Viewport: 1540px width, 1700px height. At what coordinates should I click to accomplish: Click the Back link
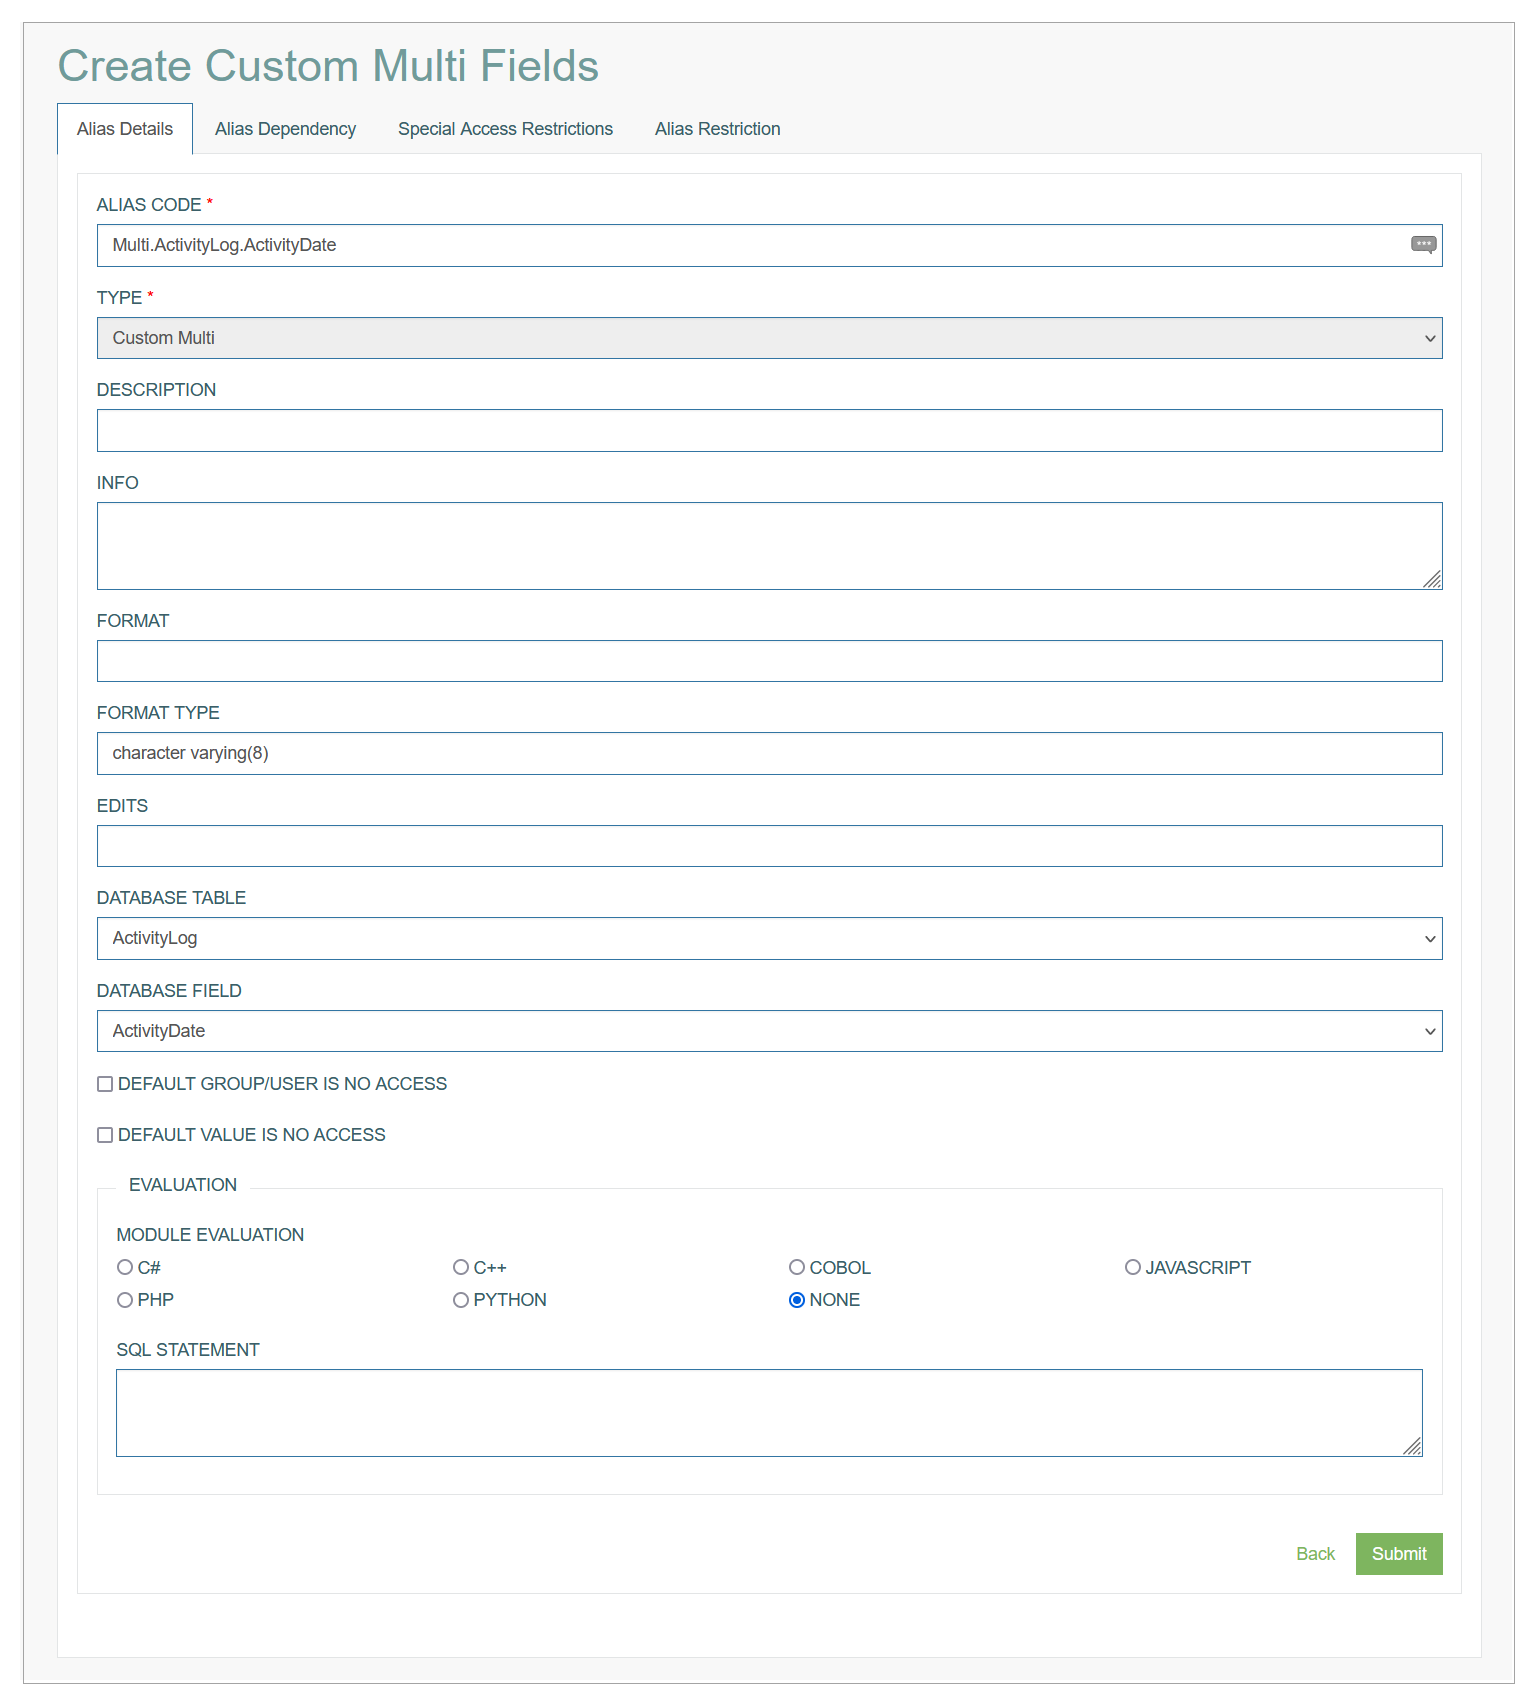click(x=1315, y=1554)
